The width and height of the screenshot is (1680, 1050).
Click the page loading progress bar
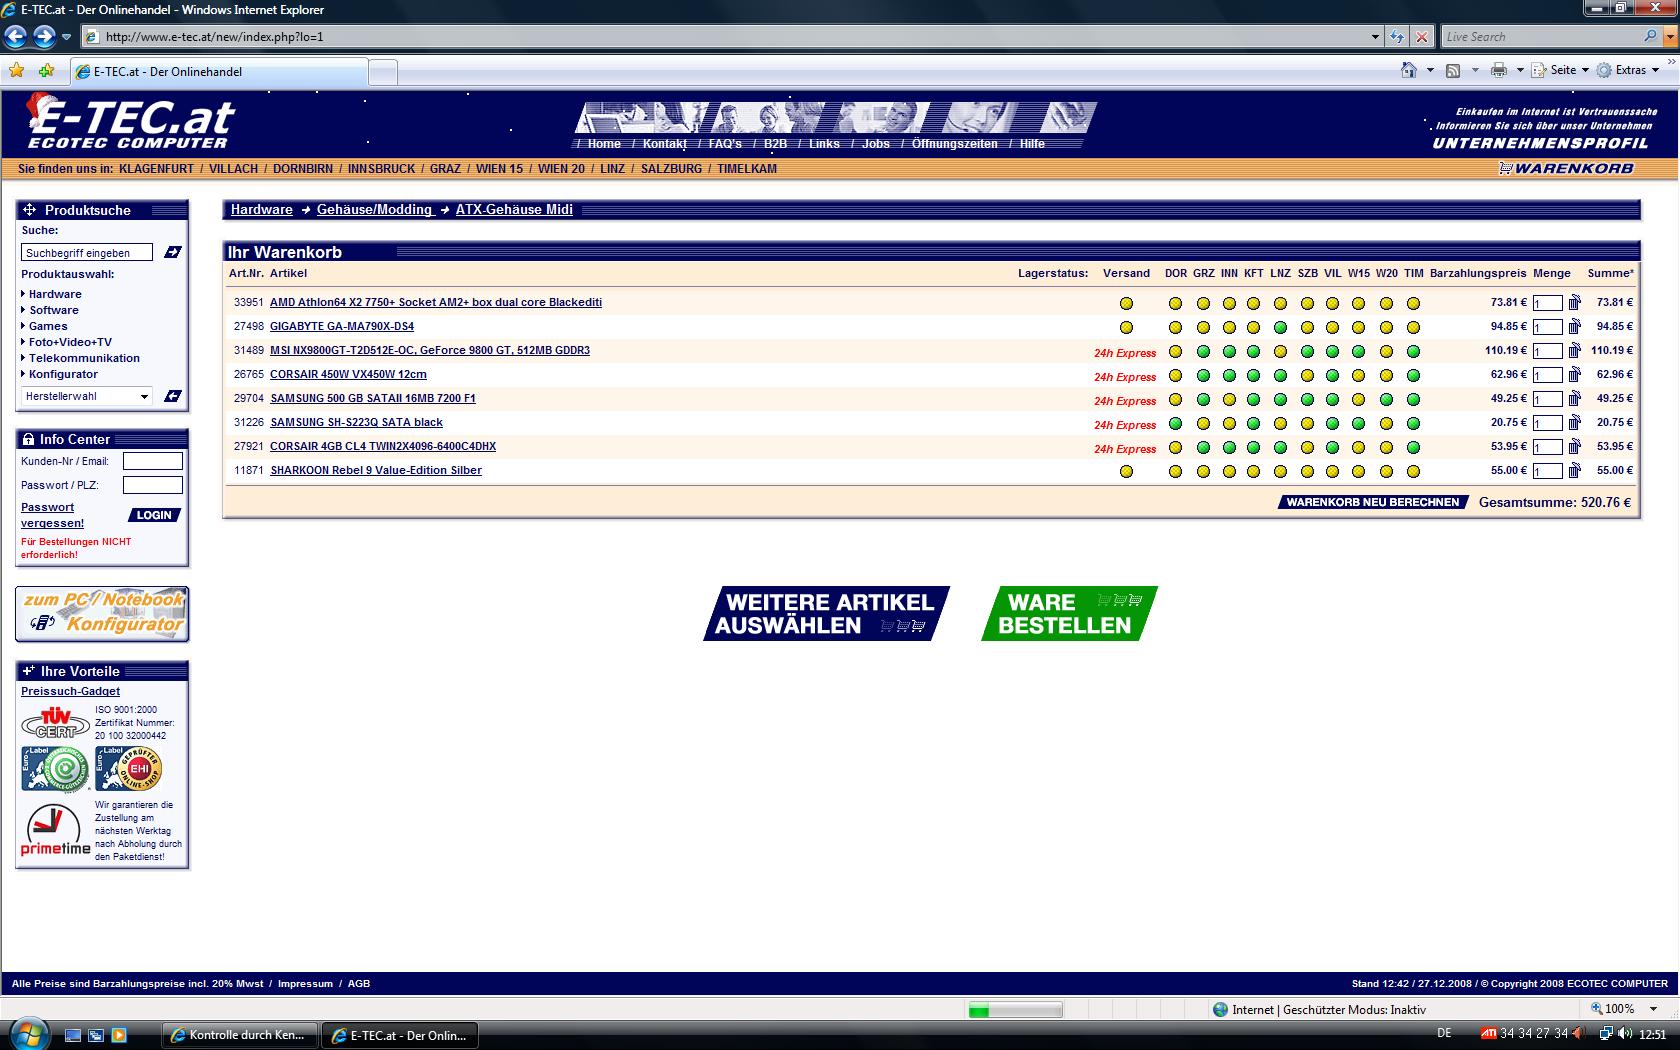(1016, 1010)
